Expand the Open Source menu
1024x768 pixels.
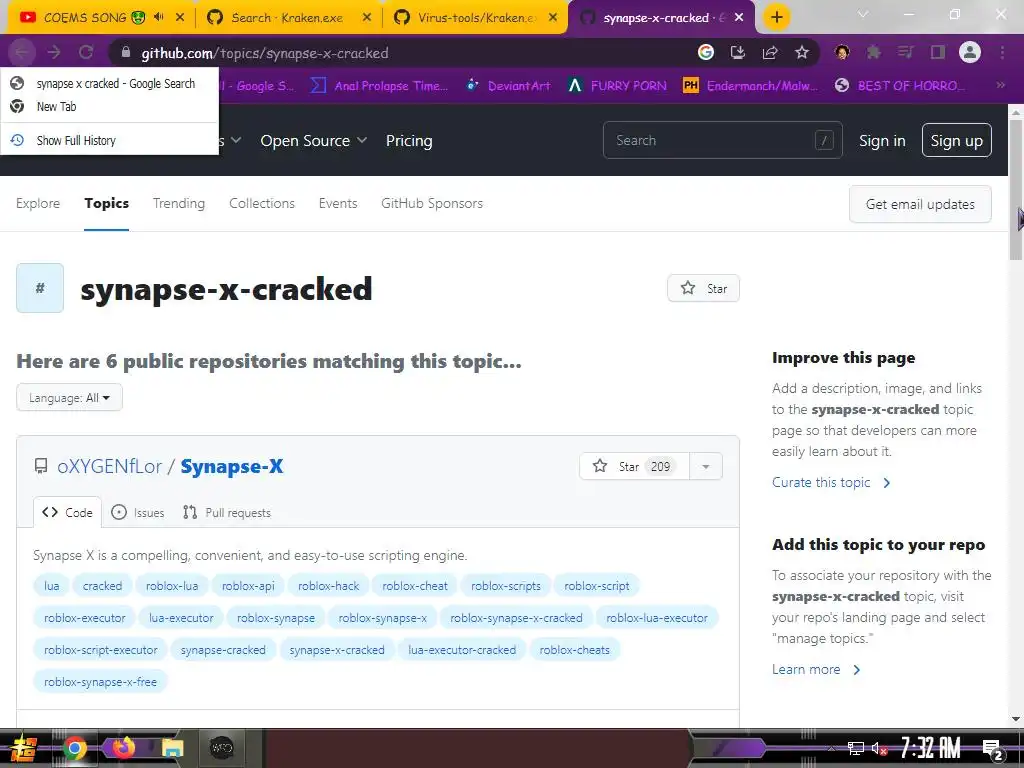(313, 140)
